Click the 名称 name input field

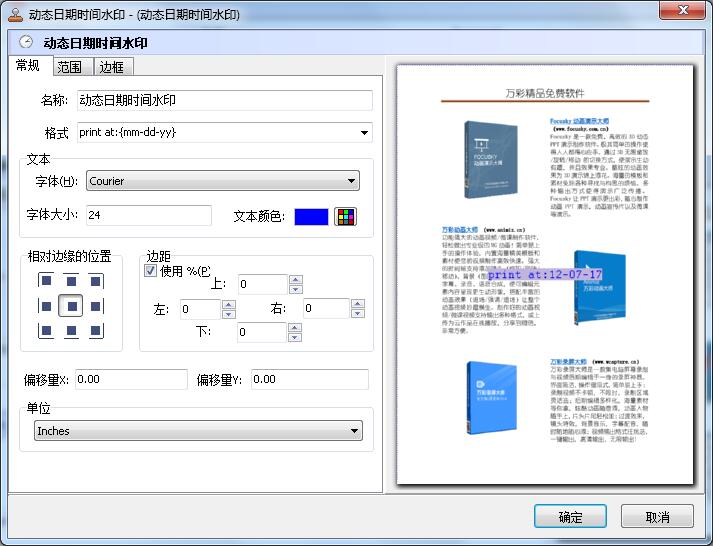tap(224, 100)
